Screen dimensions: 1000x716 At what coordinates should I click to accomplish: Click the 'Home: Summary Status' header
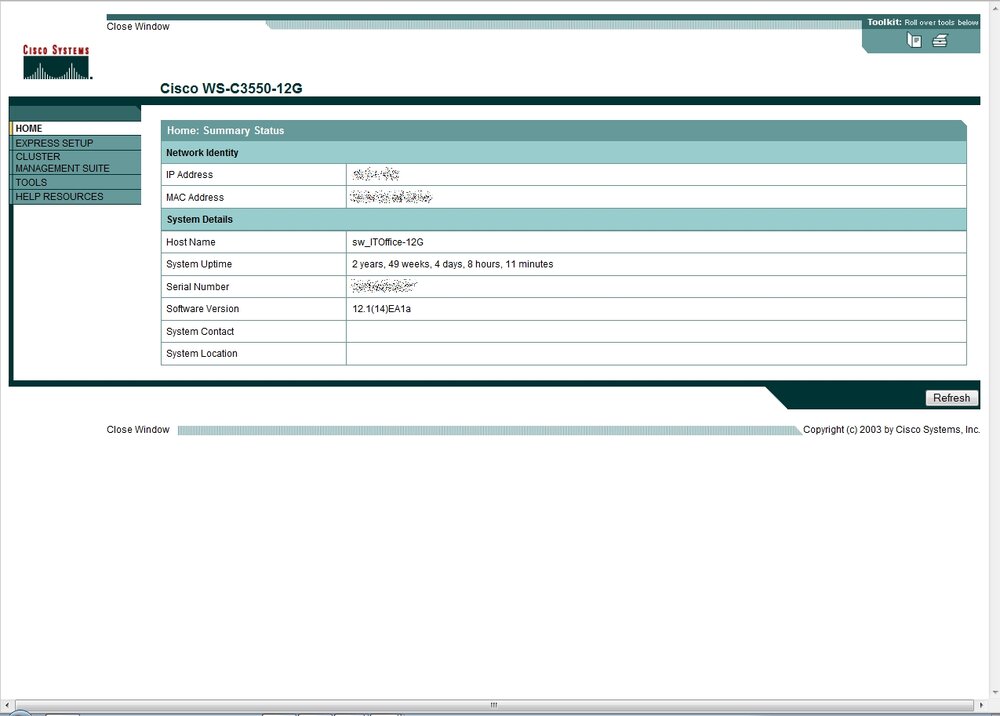pos(225,130)
